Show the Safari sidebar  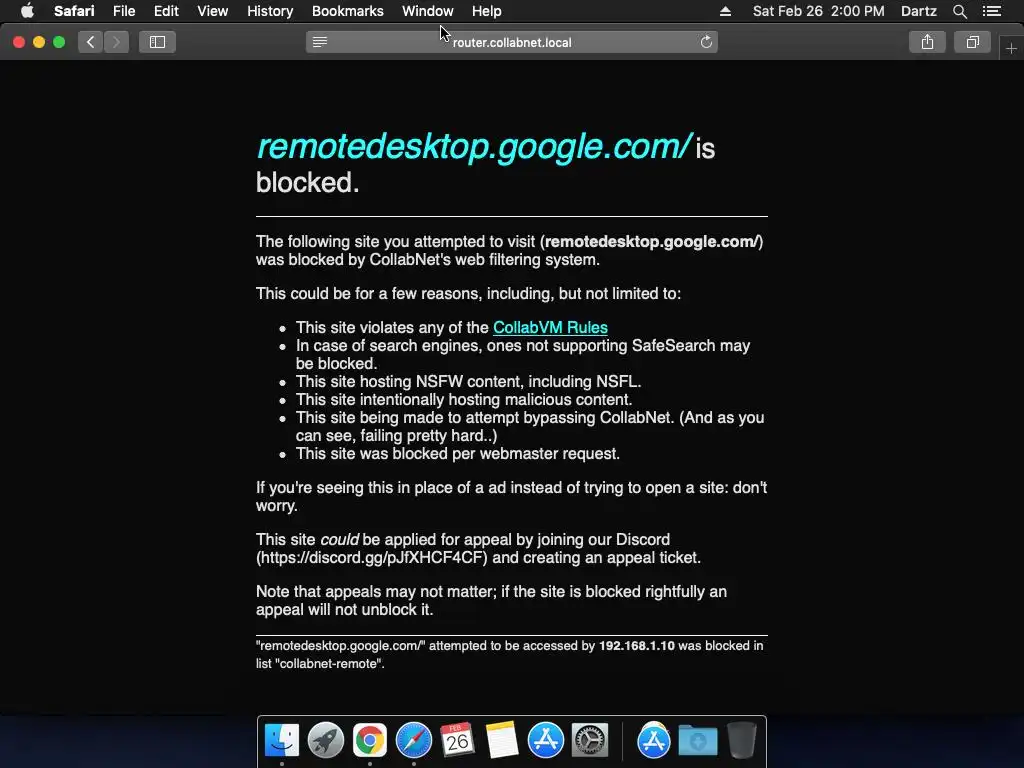[x=157, y=42]
